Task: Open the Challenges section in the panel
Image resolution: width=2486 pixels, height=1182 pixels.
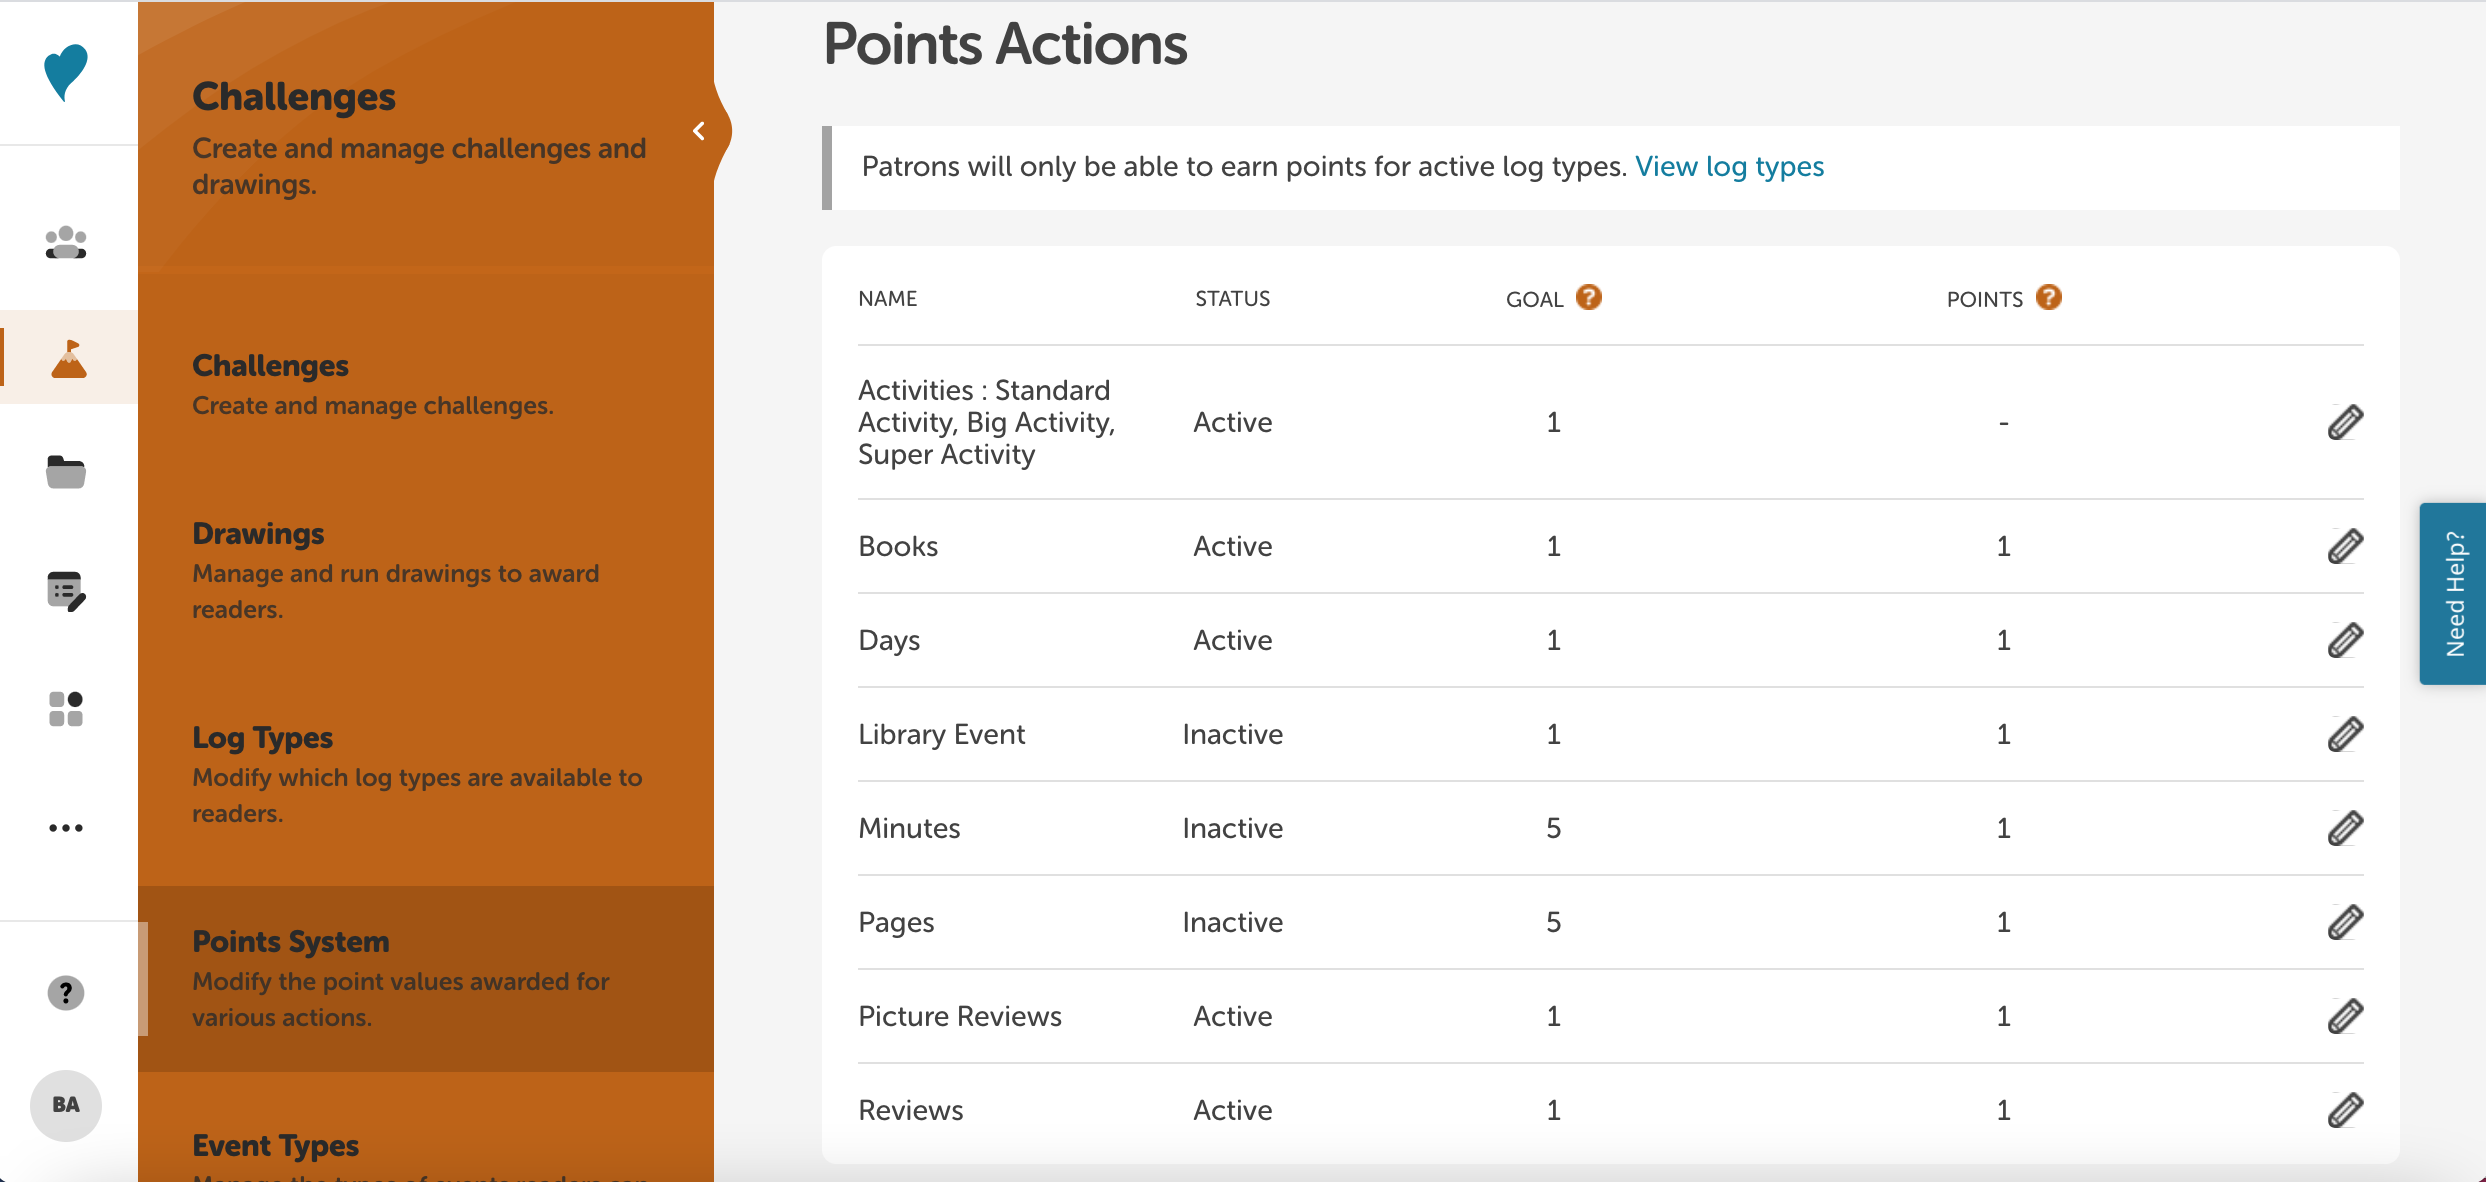Action: coord(271,365)
